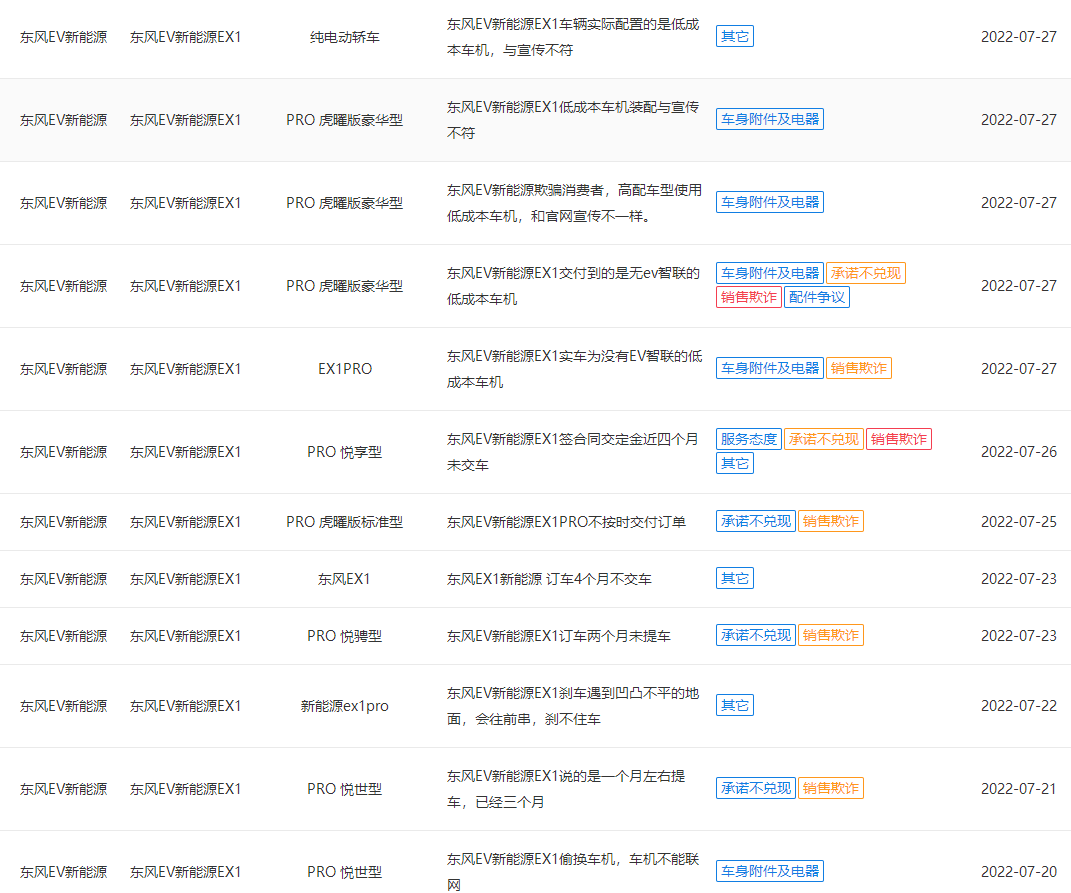Select model cell '纯电动轿车'

pos(345,37)
